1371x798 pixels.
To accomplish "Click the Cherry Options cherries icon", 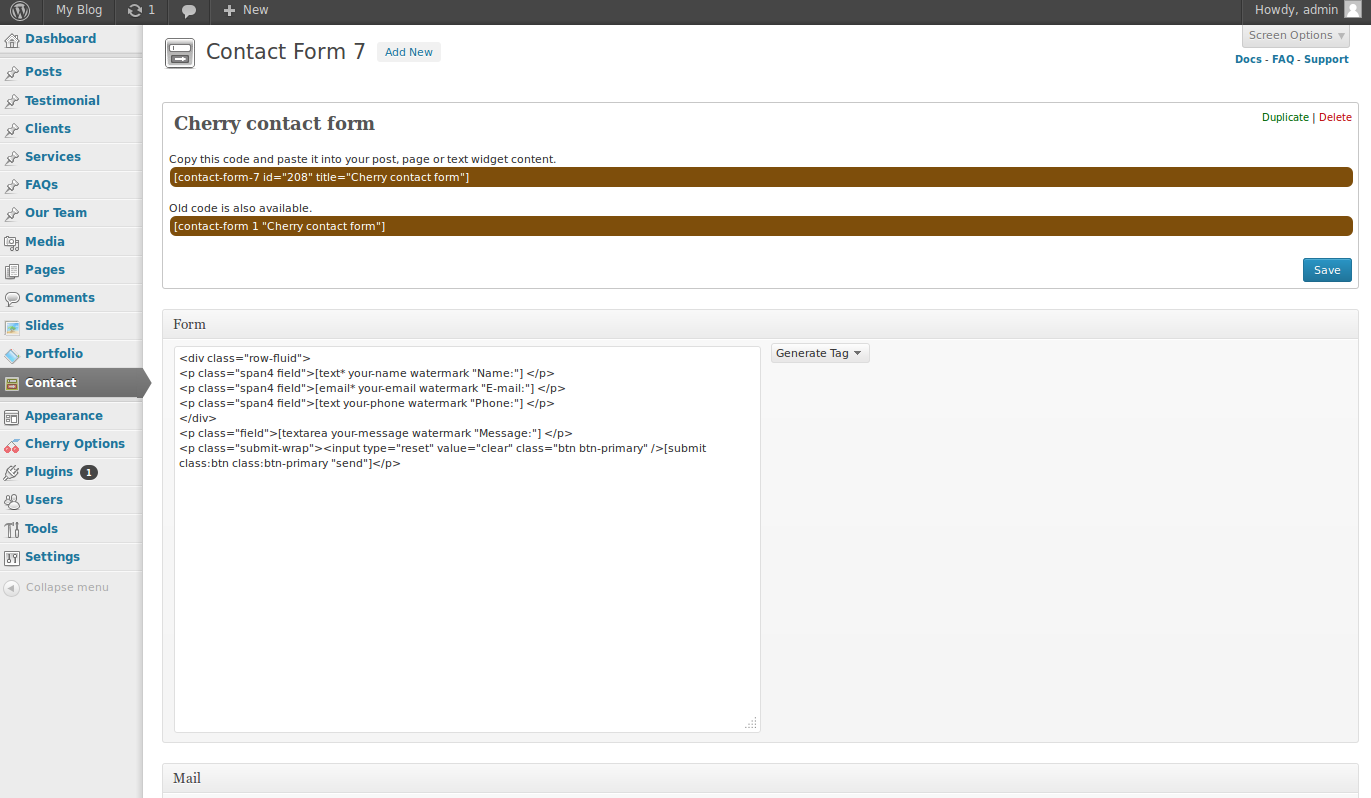I will coord(12,444).
